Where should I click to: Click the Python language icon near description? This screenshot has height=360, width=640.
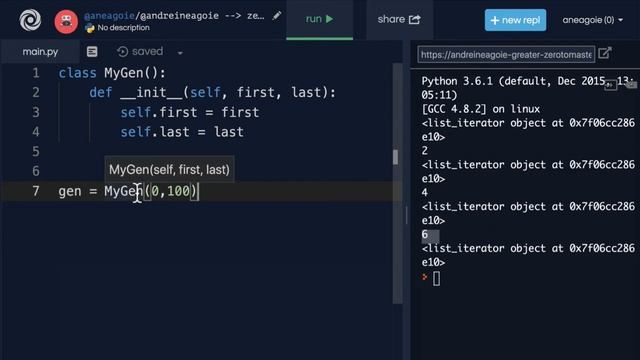(89, 28)
